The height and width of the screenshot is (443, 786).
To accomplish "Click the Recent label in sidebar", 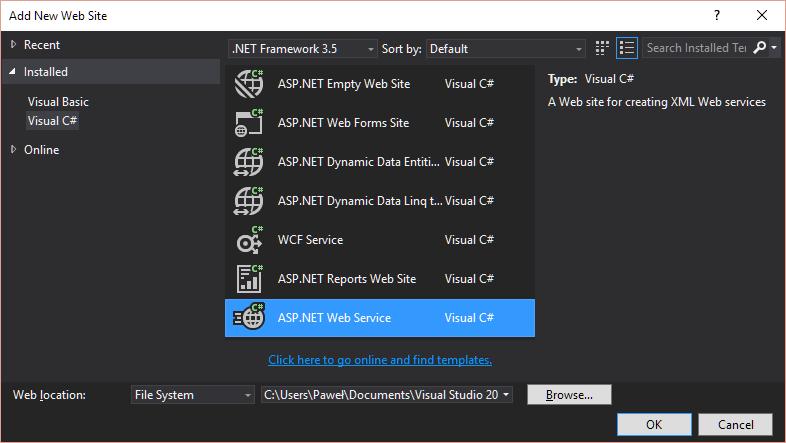I will point(42,45).
